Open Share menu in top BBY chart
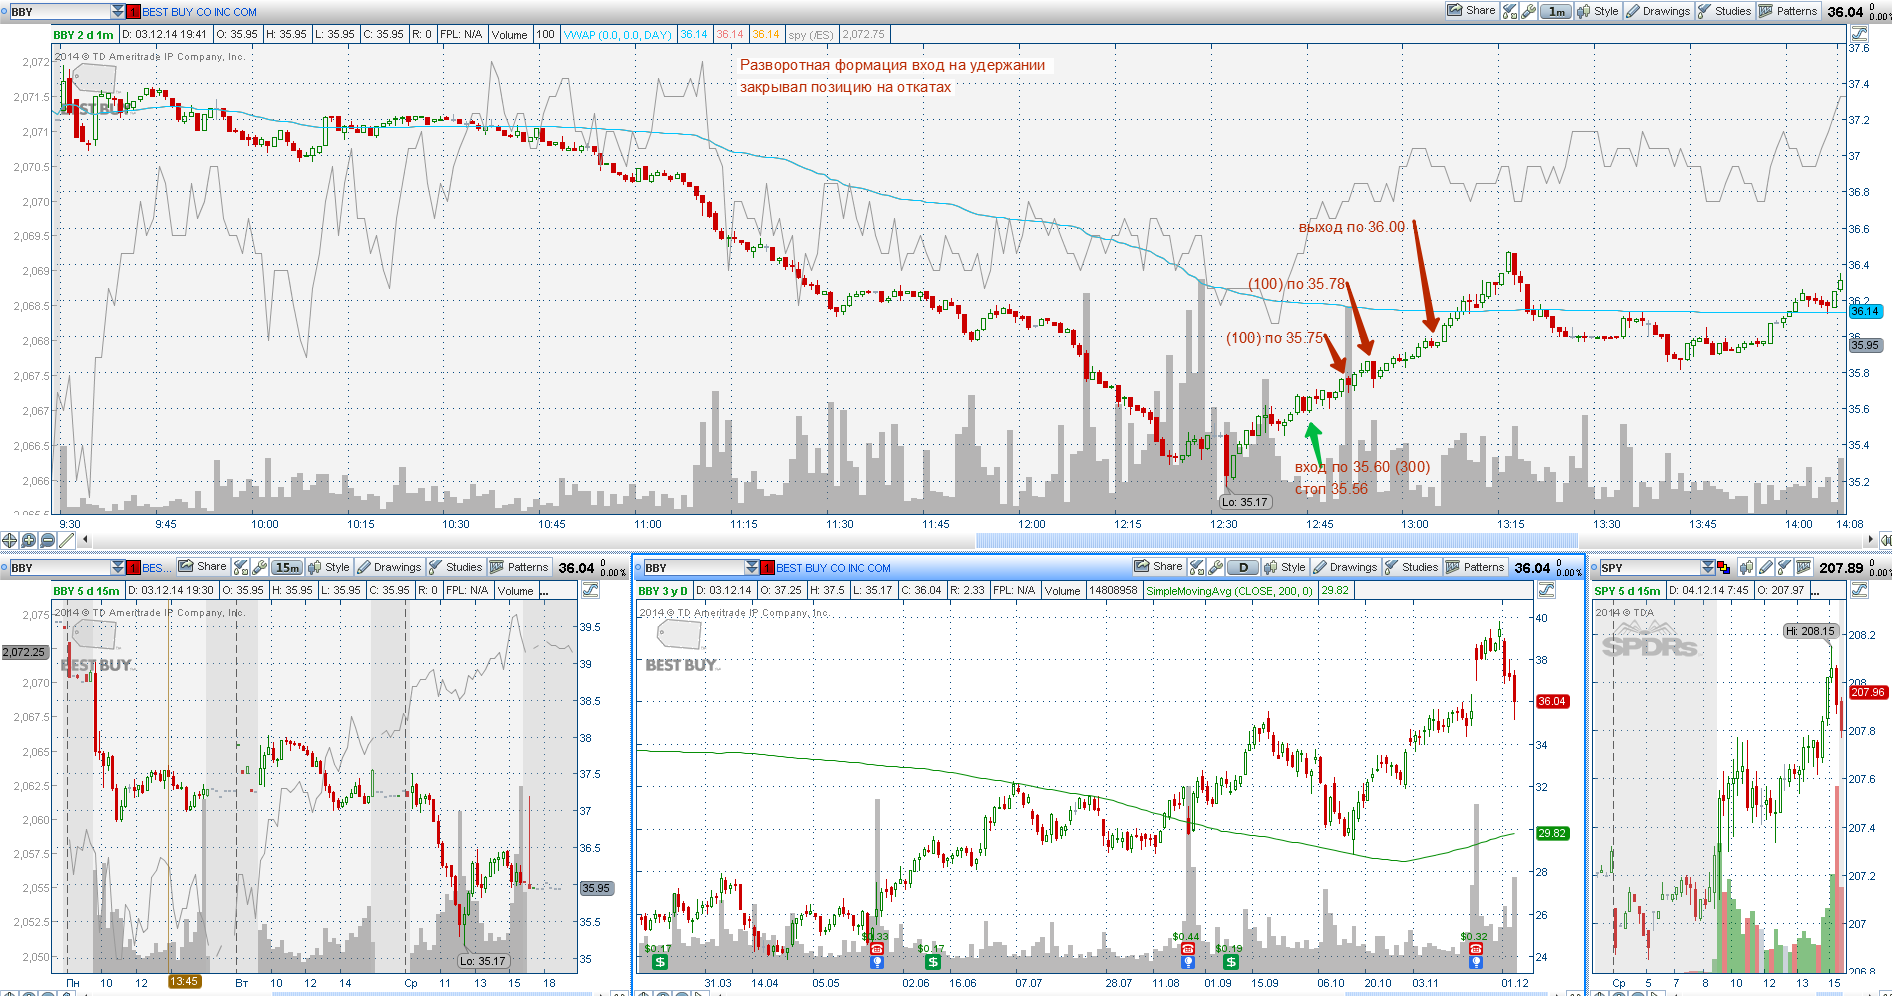This screenshot has width=1892, height=996. coord(1471,11)
